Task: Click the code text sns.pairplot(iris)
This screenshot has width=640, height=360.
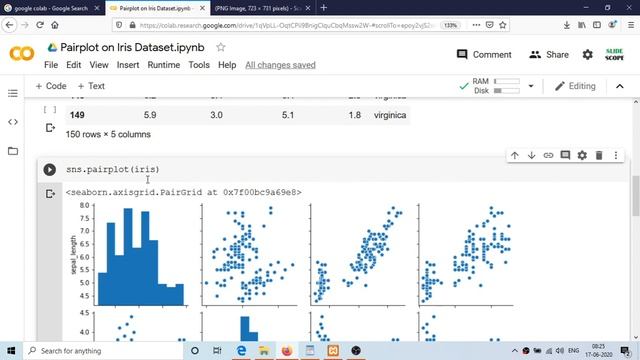Action: [113, 169]
